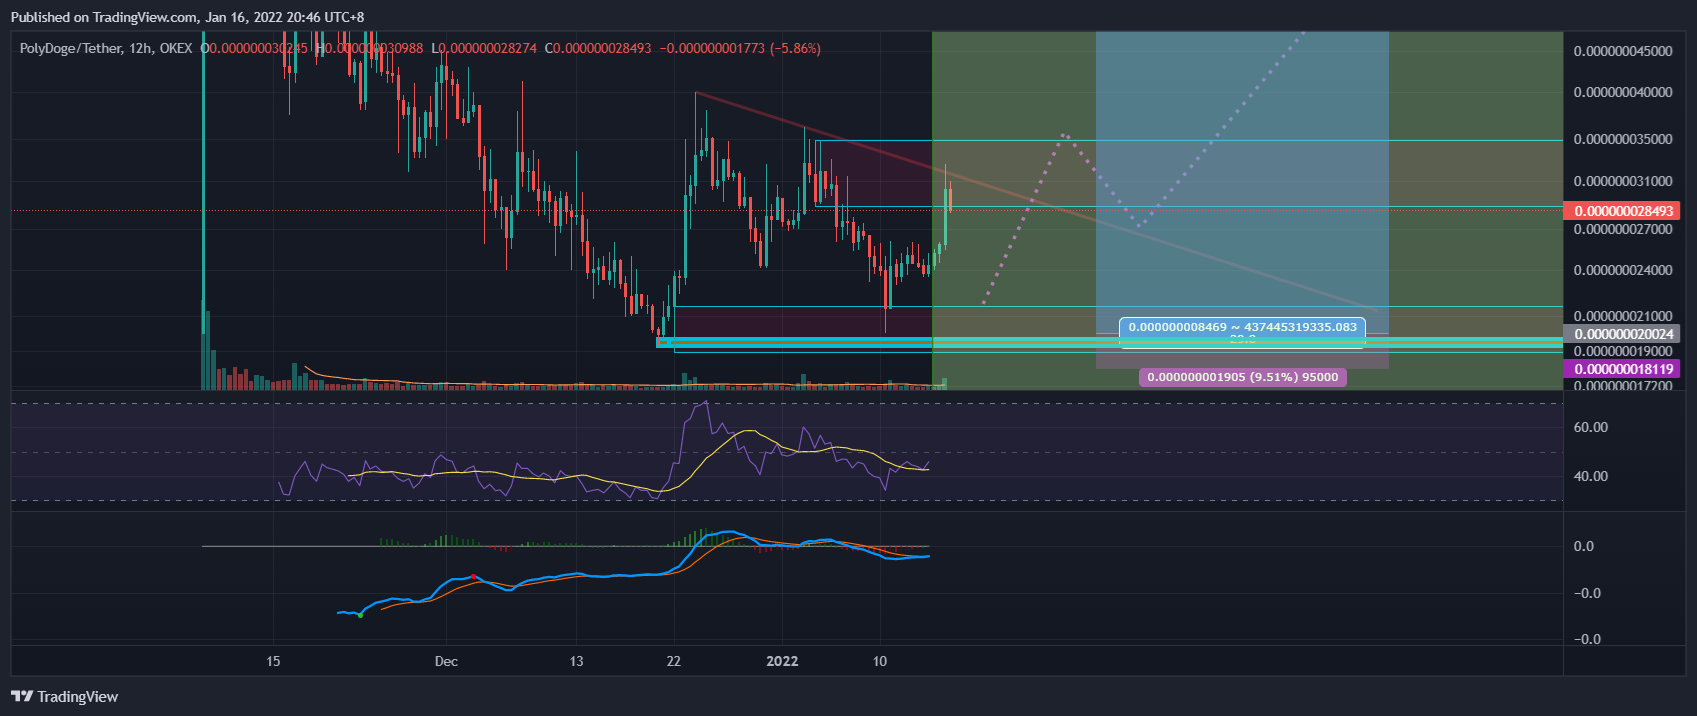Click the 22 date label on time axis
Image resolution: width=1697 pixels, height=716 pixels.
674,661
